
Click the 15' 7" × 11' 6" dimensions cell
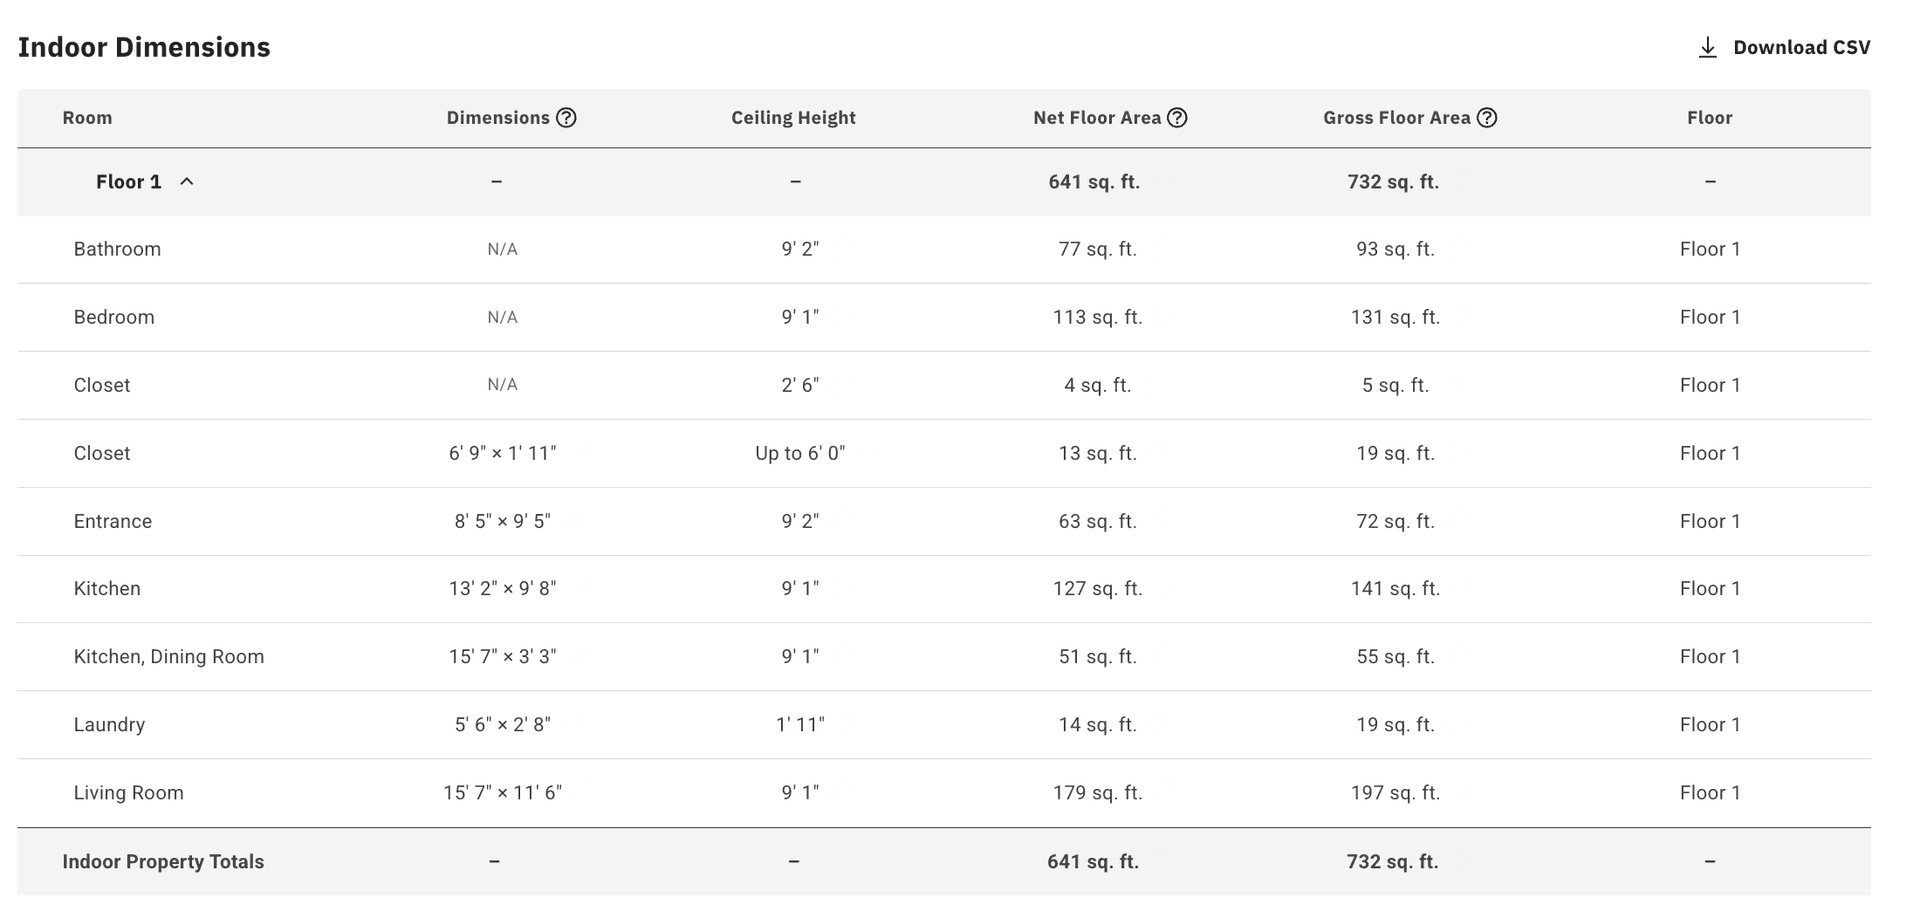(x=502, y=793)
